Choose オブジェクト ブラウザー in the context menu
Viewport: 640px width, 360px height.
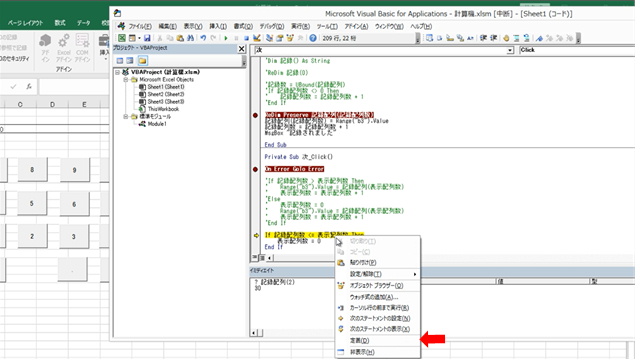[378, 286]
